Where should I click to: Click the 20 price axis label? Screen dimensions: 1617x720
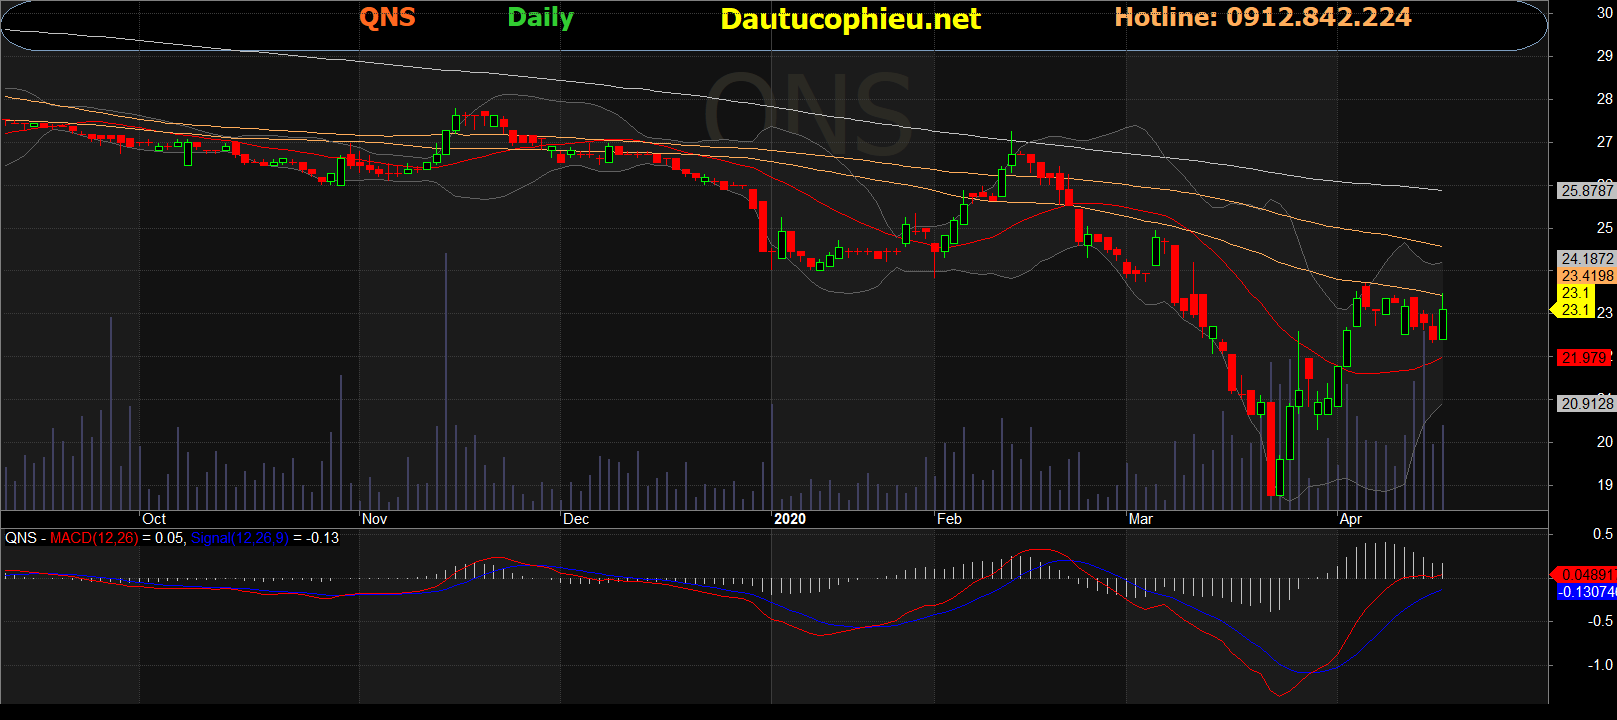1604,442
